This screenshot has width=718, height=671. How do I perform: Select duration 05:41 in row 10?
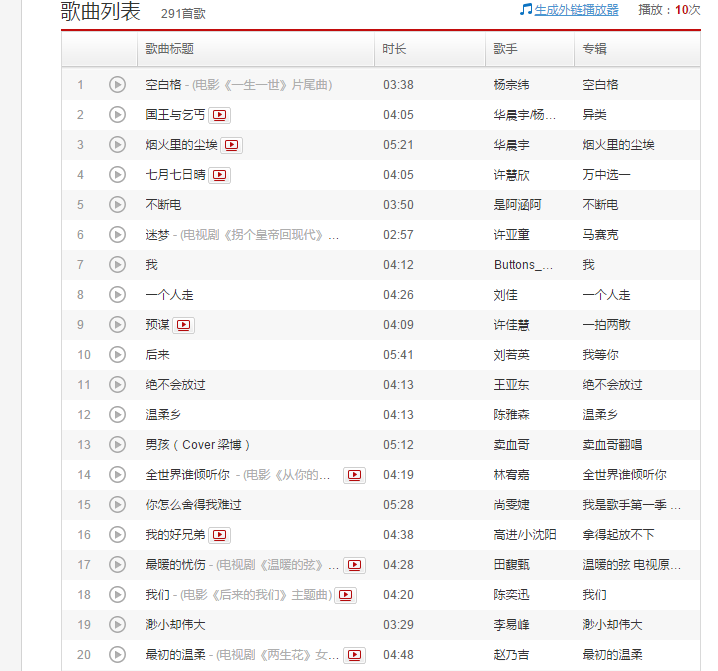click(398, 355)
